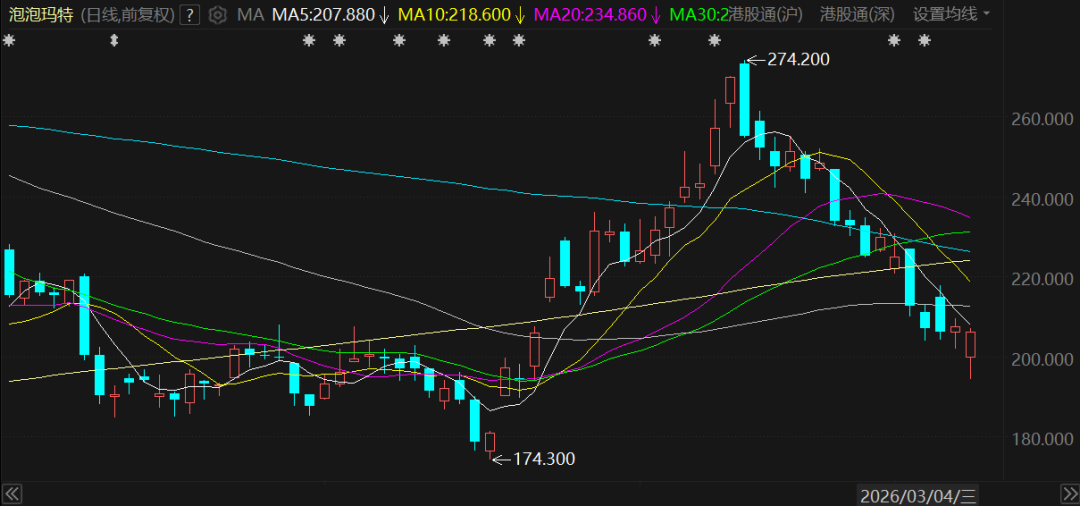This screenshot has width=1080, height=506.
Task: Click the first star event marker at far left
Action: click(9, 41)
